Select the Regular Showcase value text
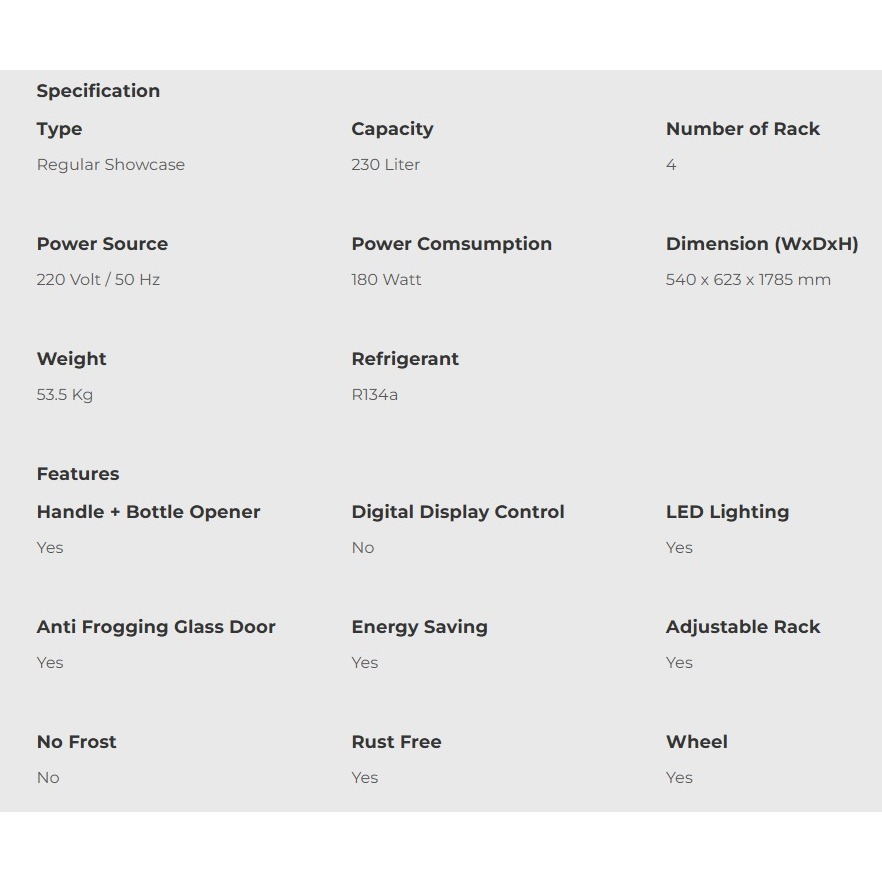Image resolution: width=882 pixels, height=882 pixels. click(111, 165)
